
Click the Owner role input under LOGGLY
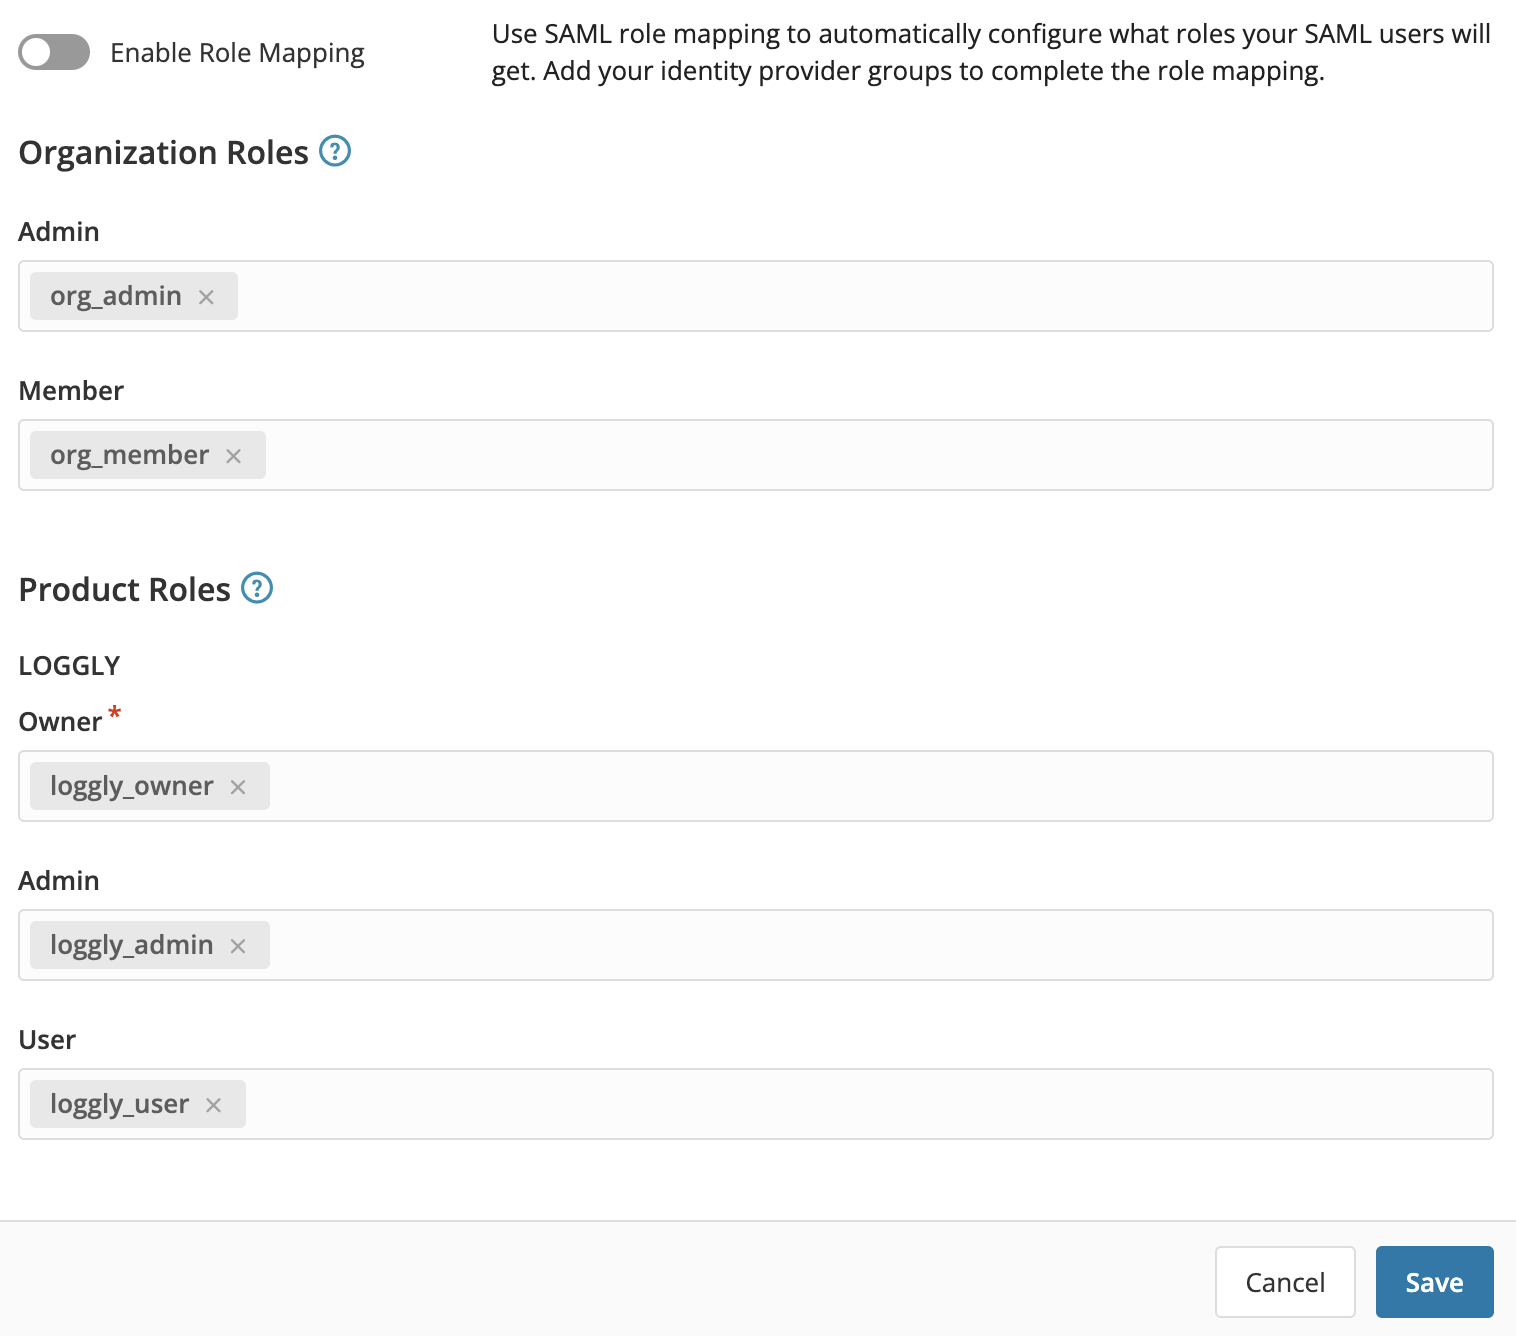pyautogui.click(x=800, y=787)
